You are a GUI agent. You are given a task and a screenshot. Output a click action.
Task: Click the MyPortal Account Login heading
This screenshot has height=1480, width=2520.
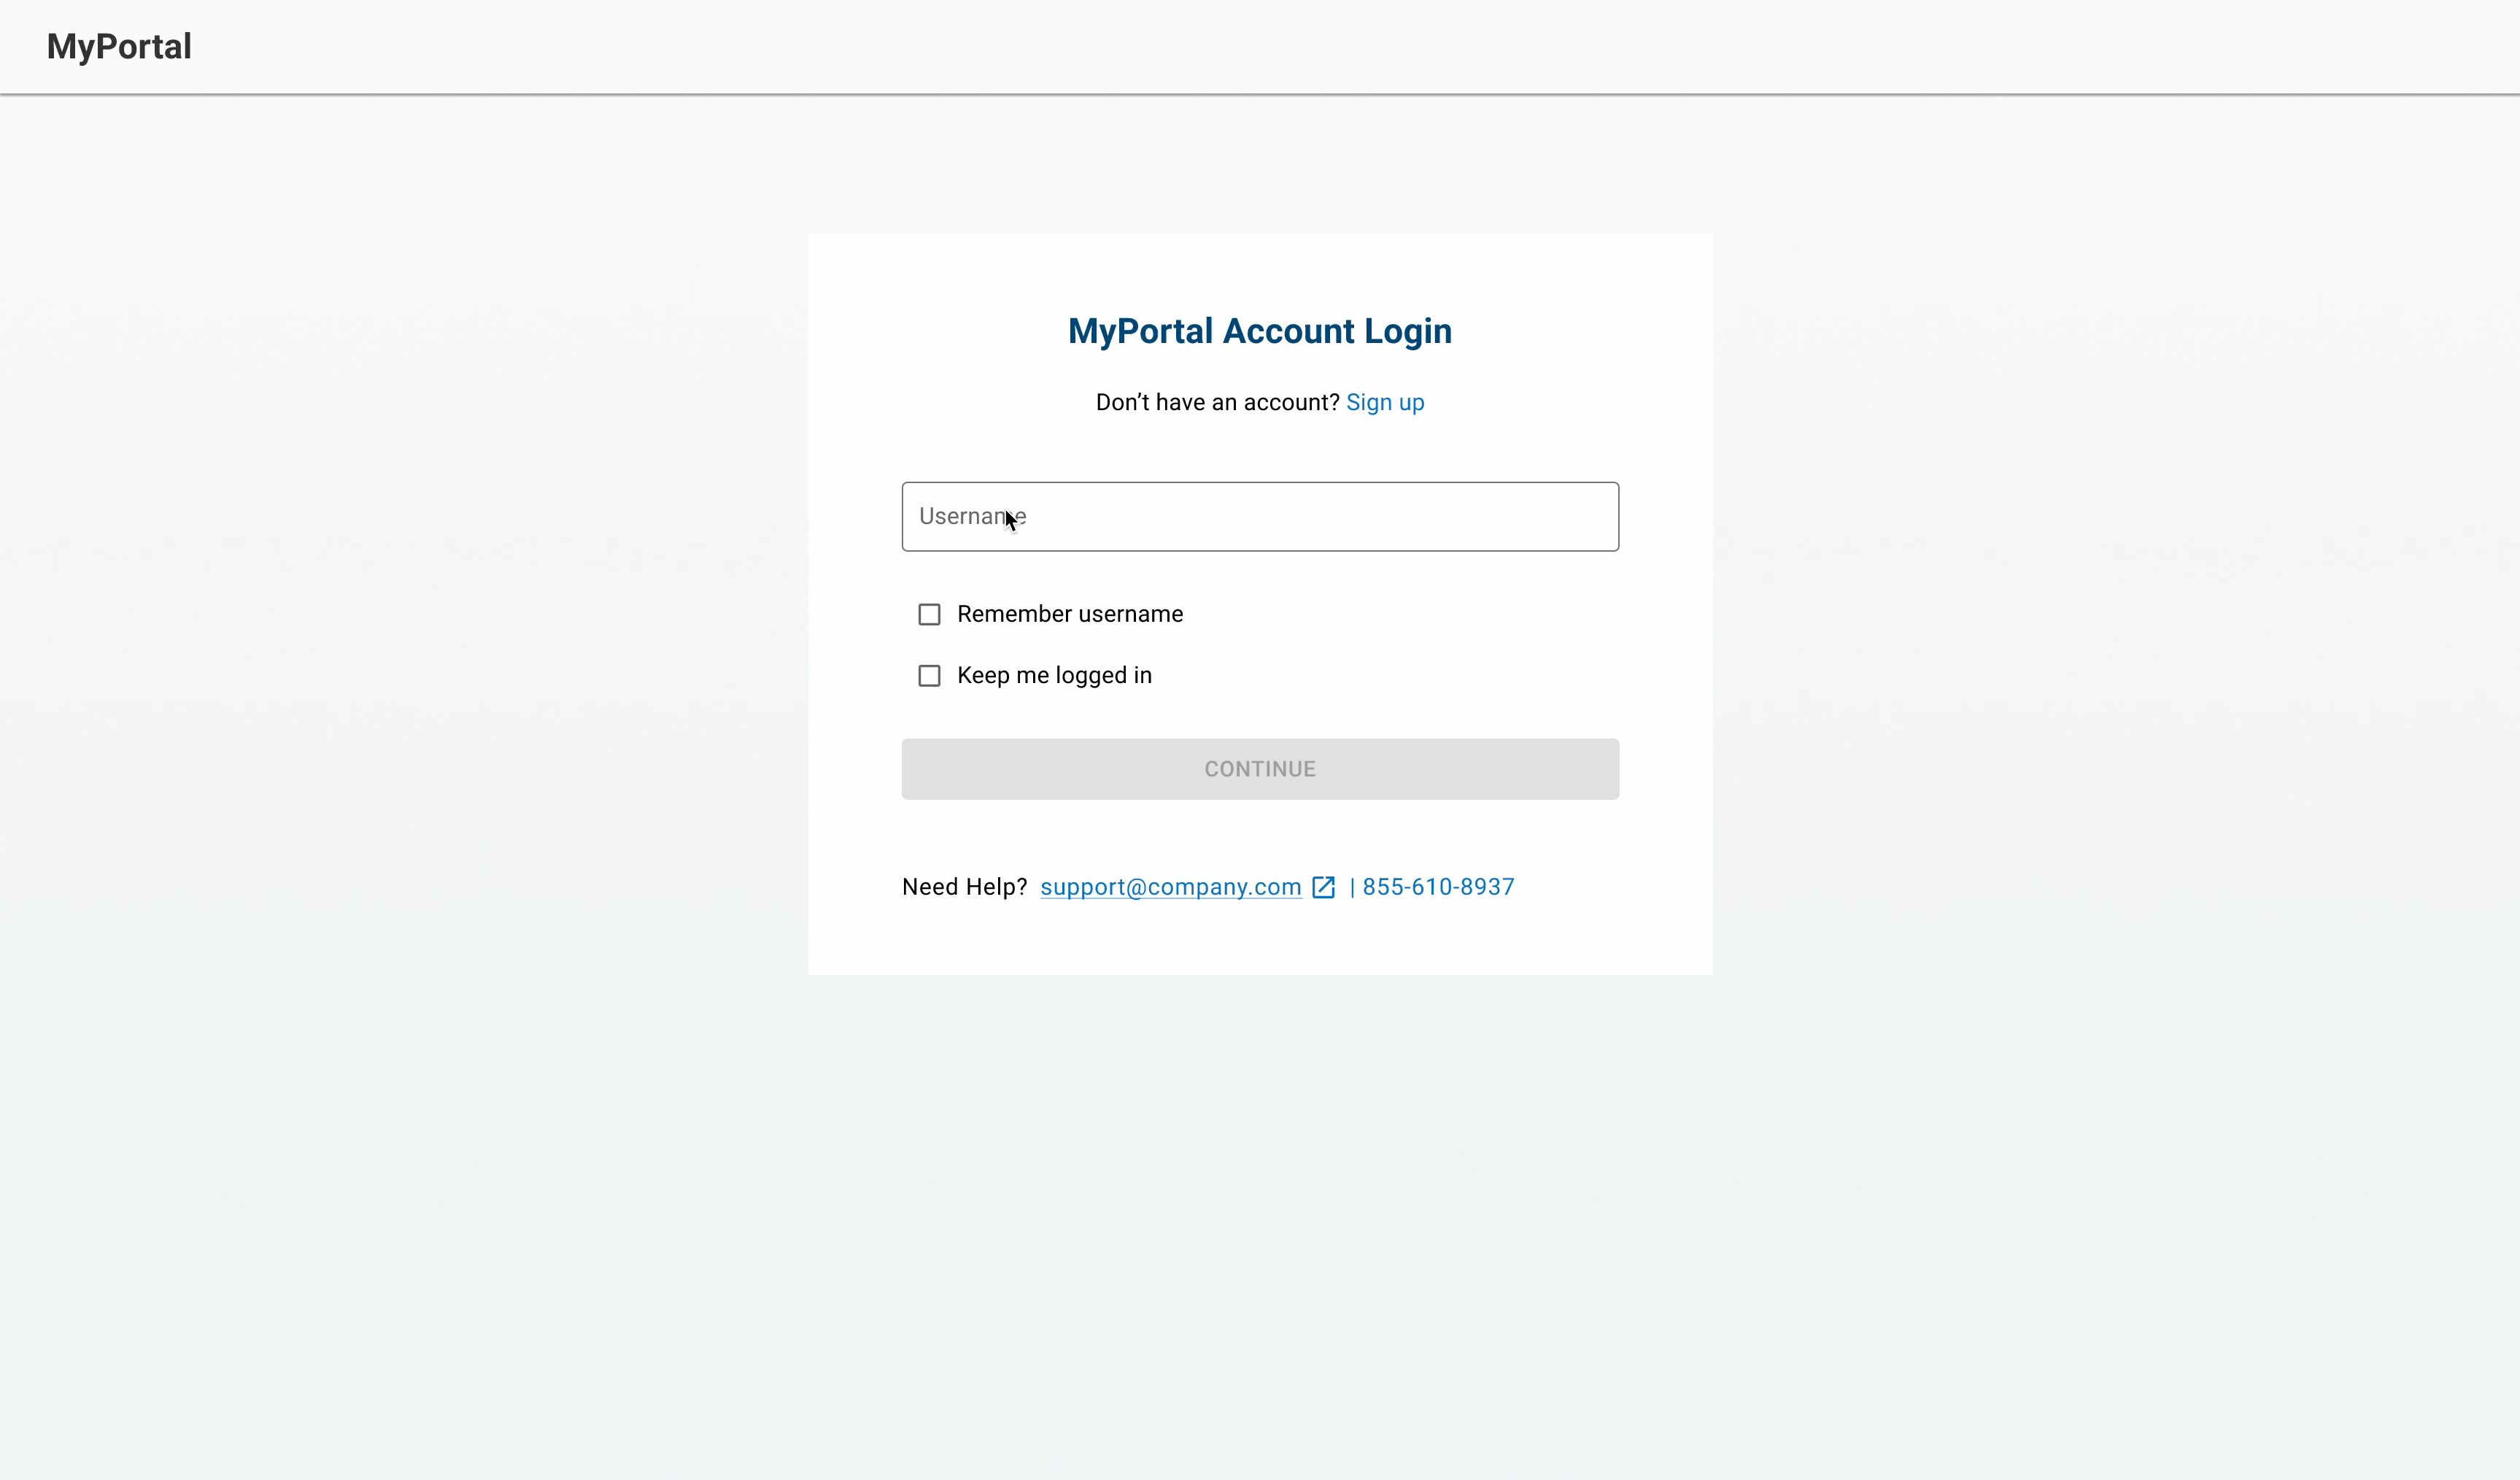coord(1259,331)
